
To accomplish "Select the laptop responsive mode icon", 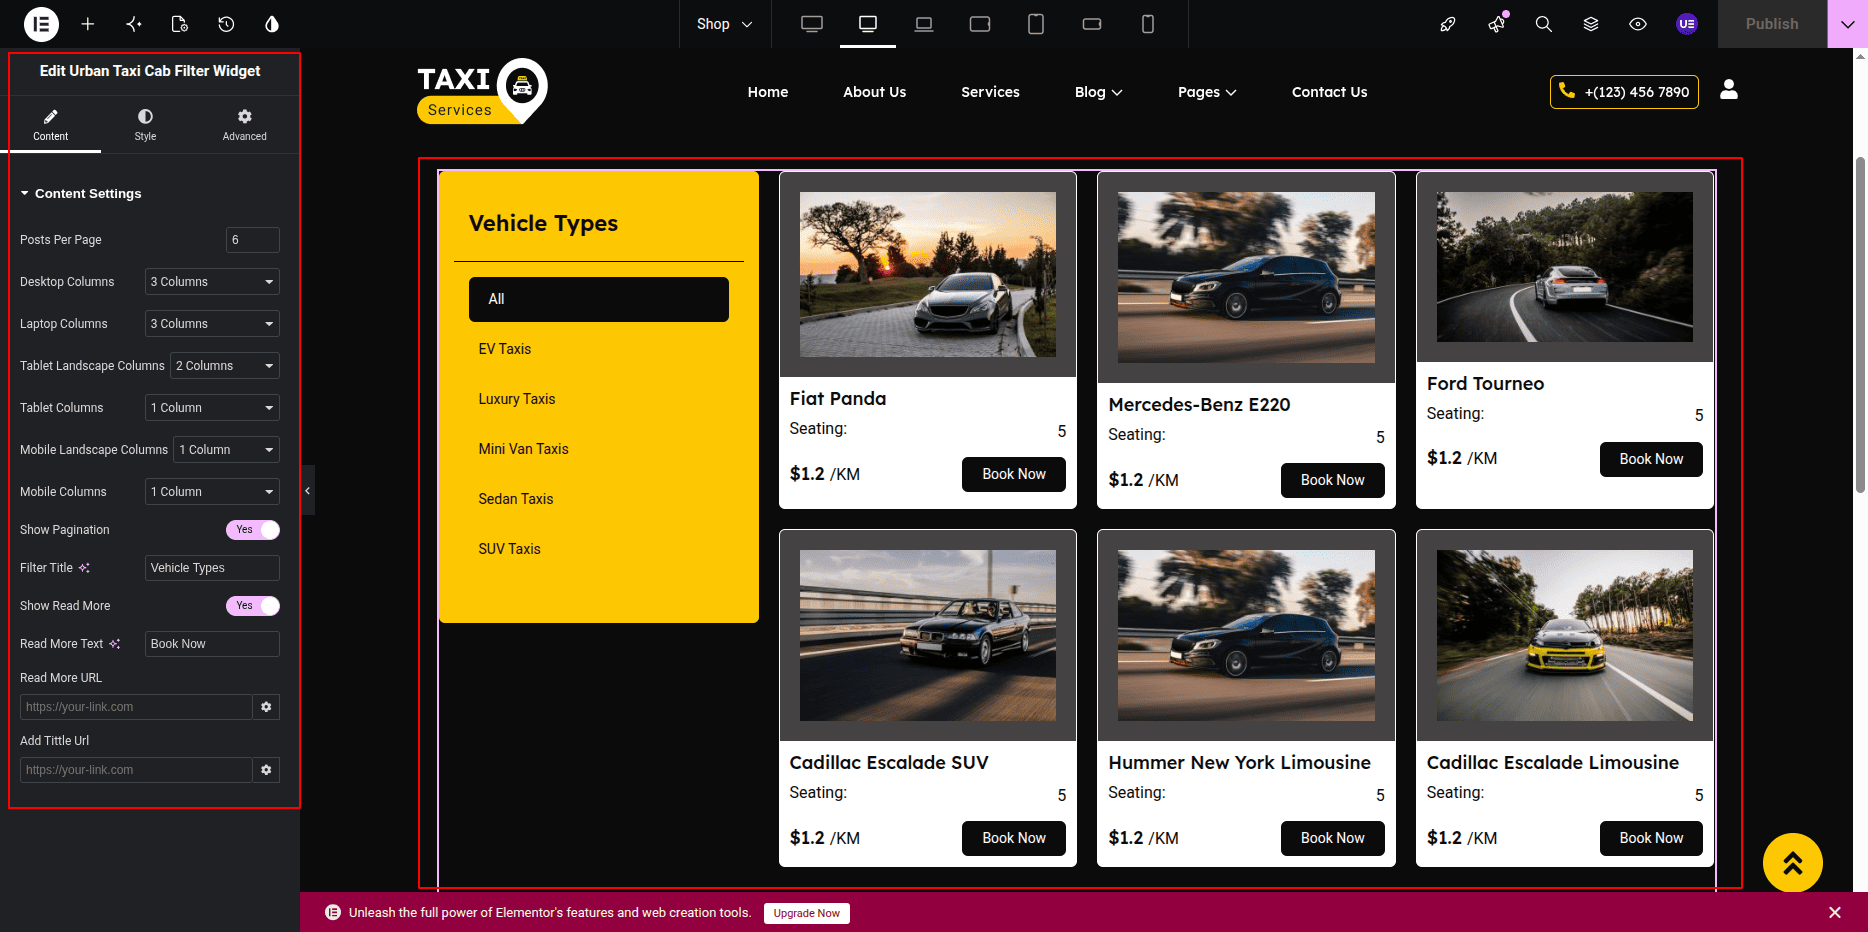I will tap(924, 24).
